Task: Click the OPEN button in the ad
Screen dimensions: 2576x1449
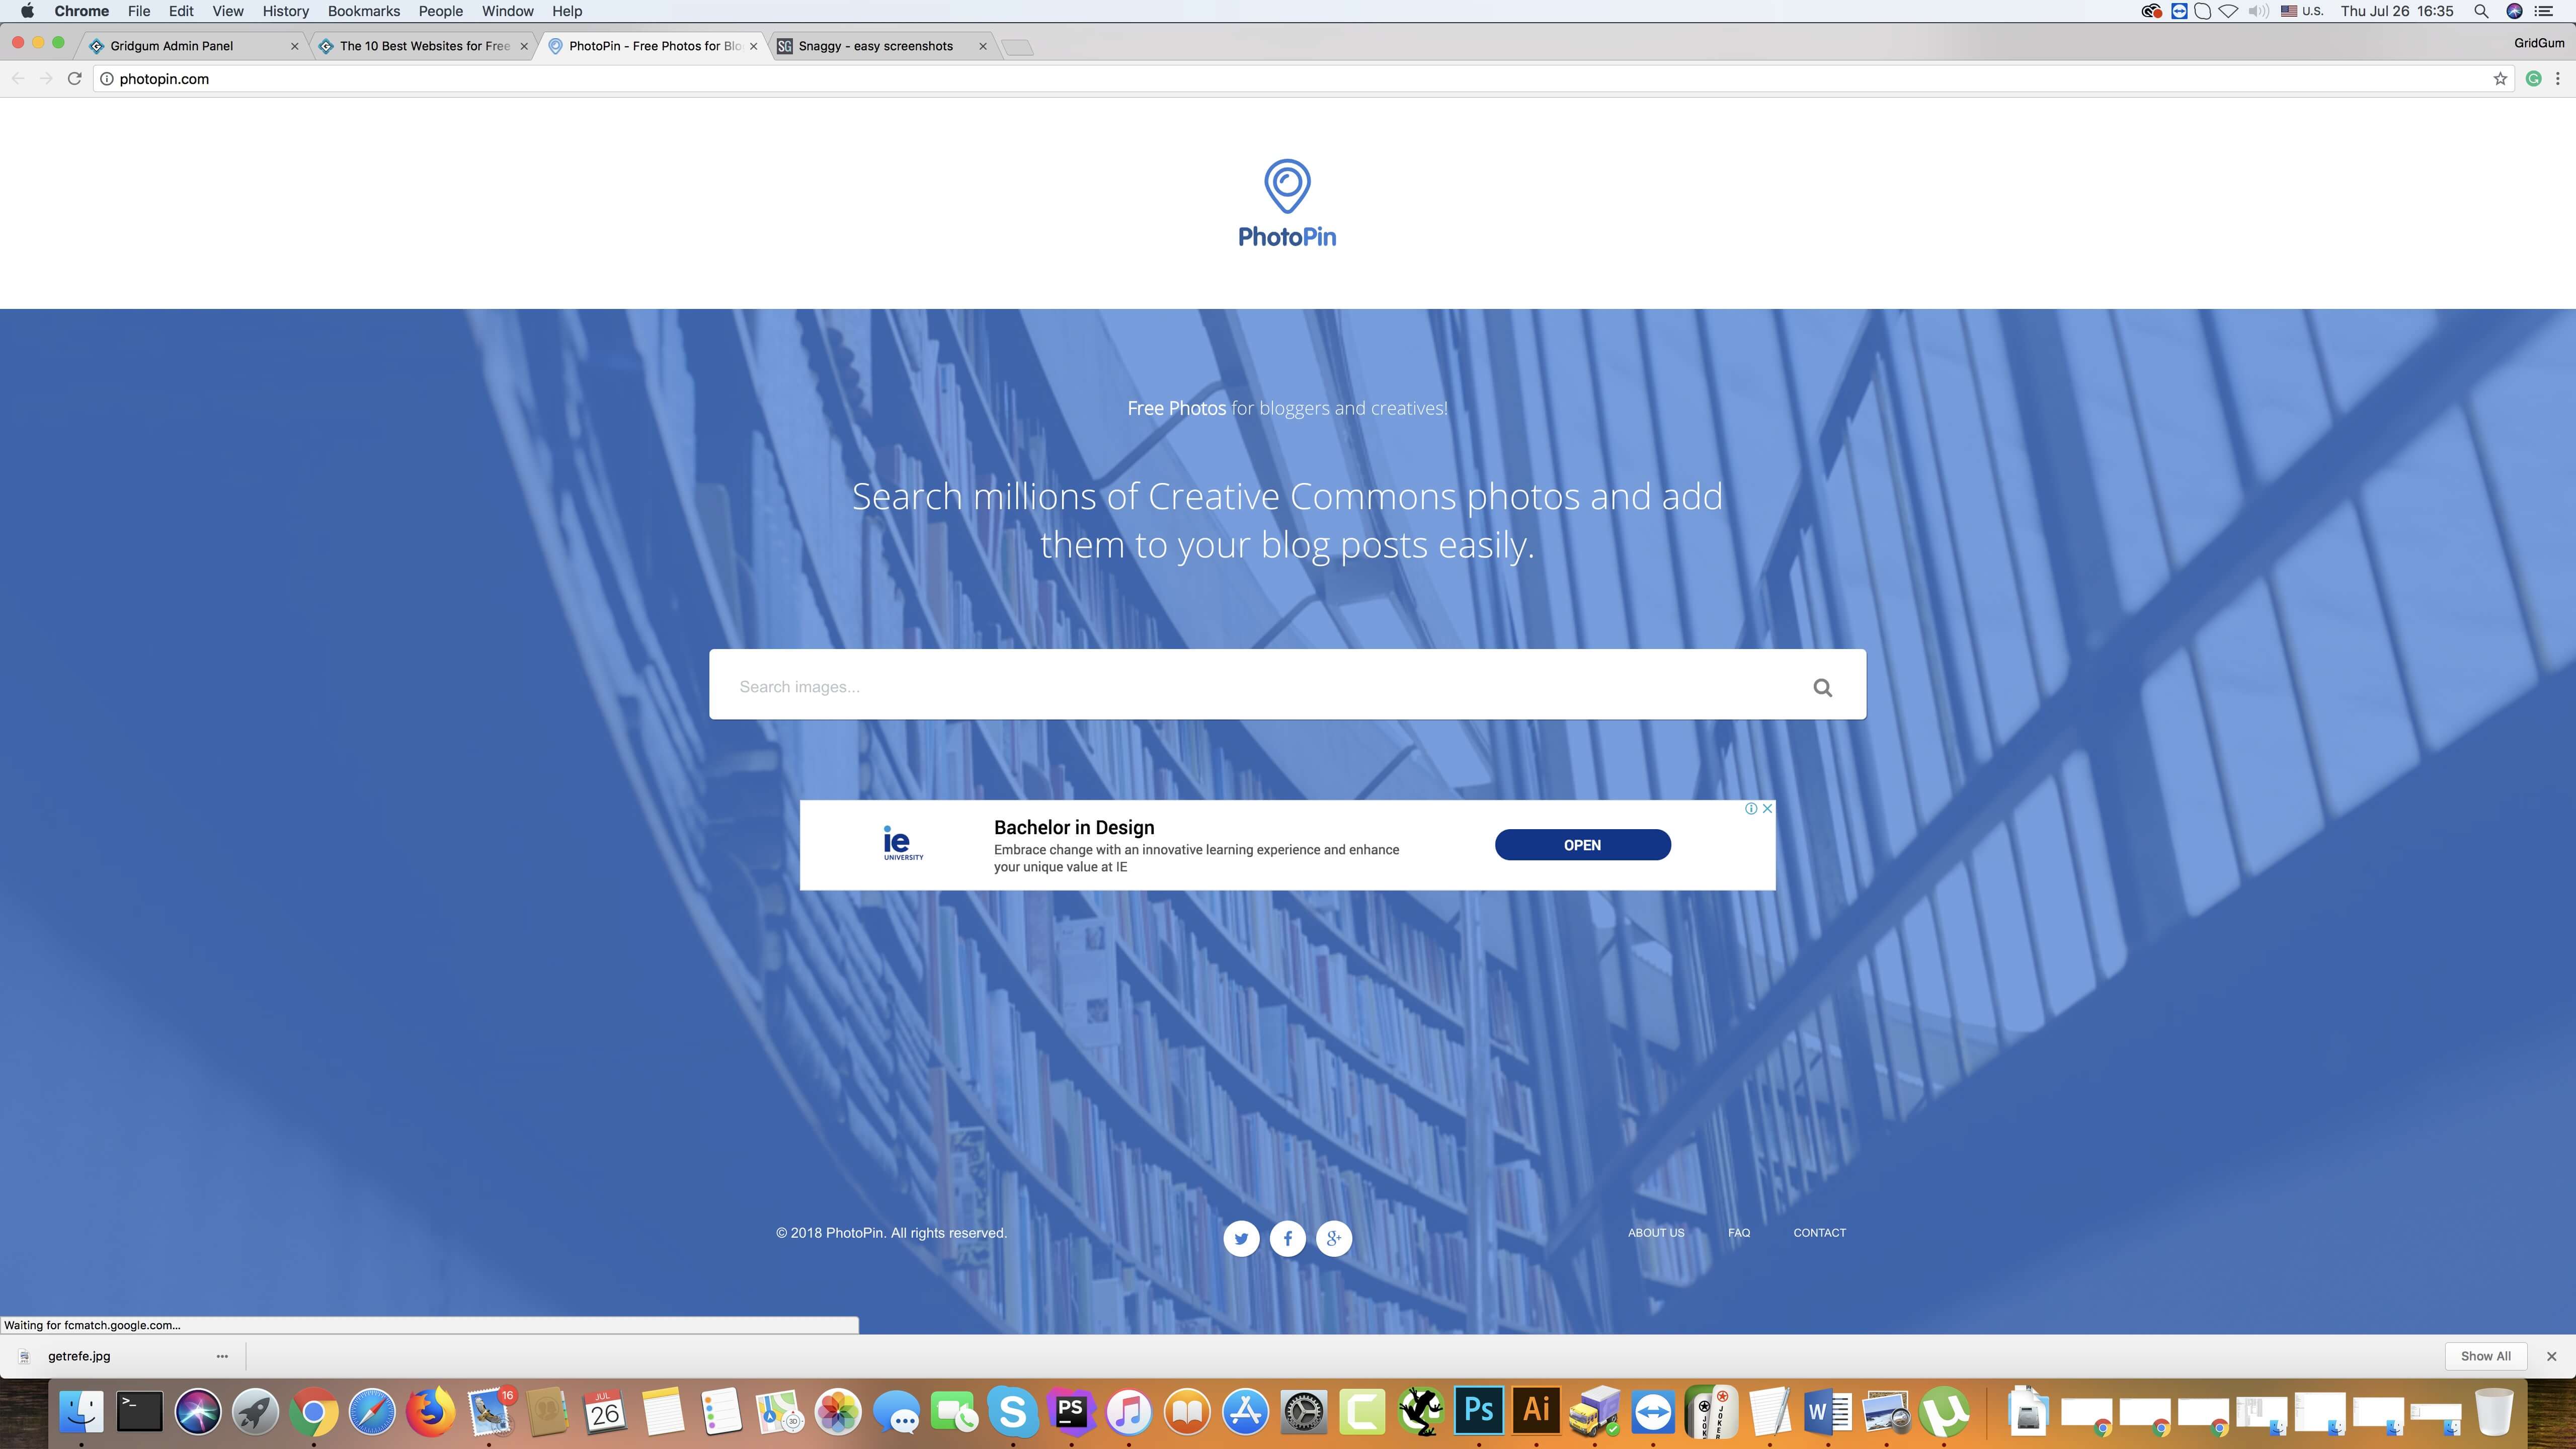Action: (x=1582, y=845)
